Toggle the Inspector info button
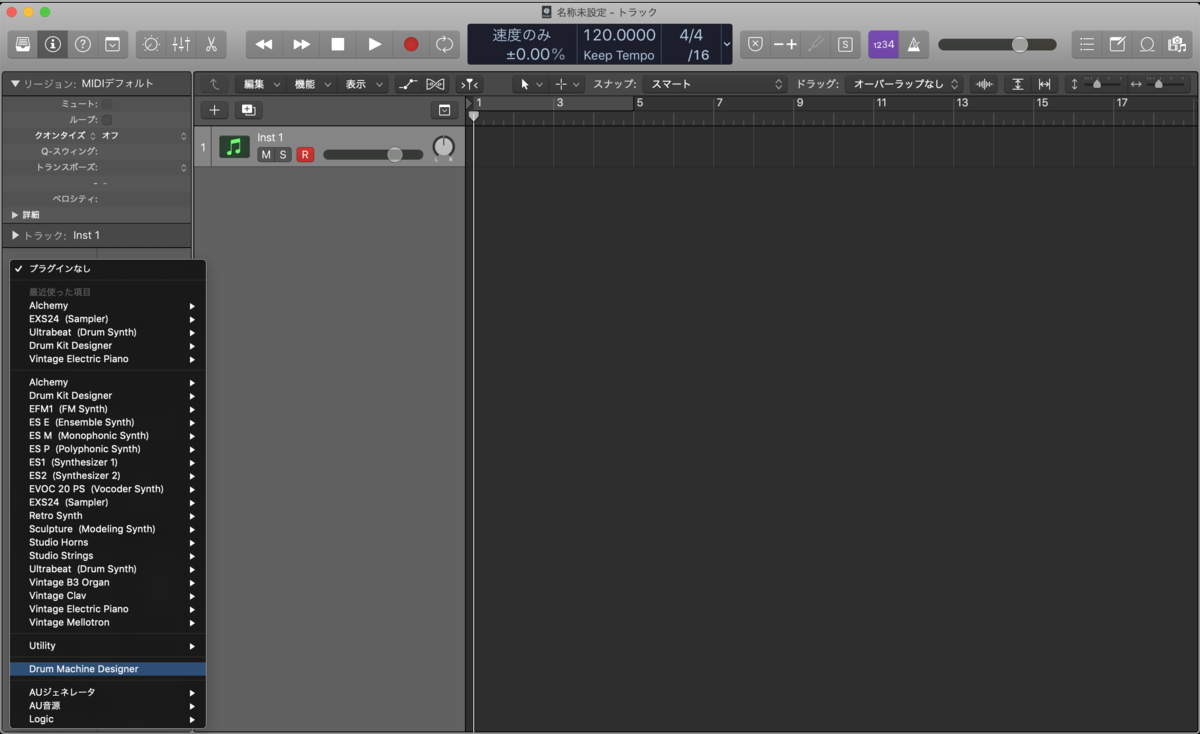This screenshot has height=734, width=1200. click(52, 44)
